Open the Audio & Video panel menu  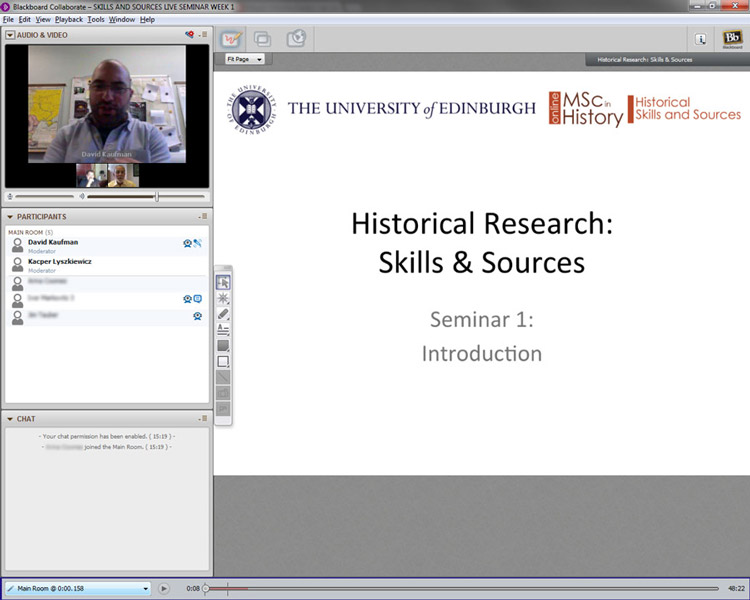point(203,34)
